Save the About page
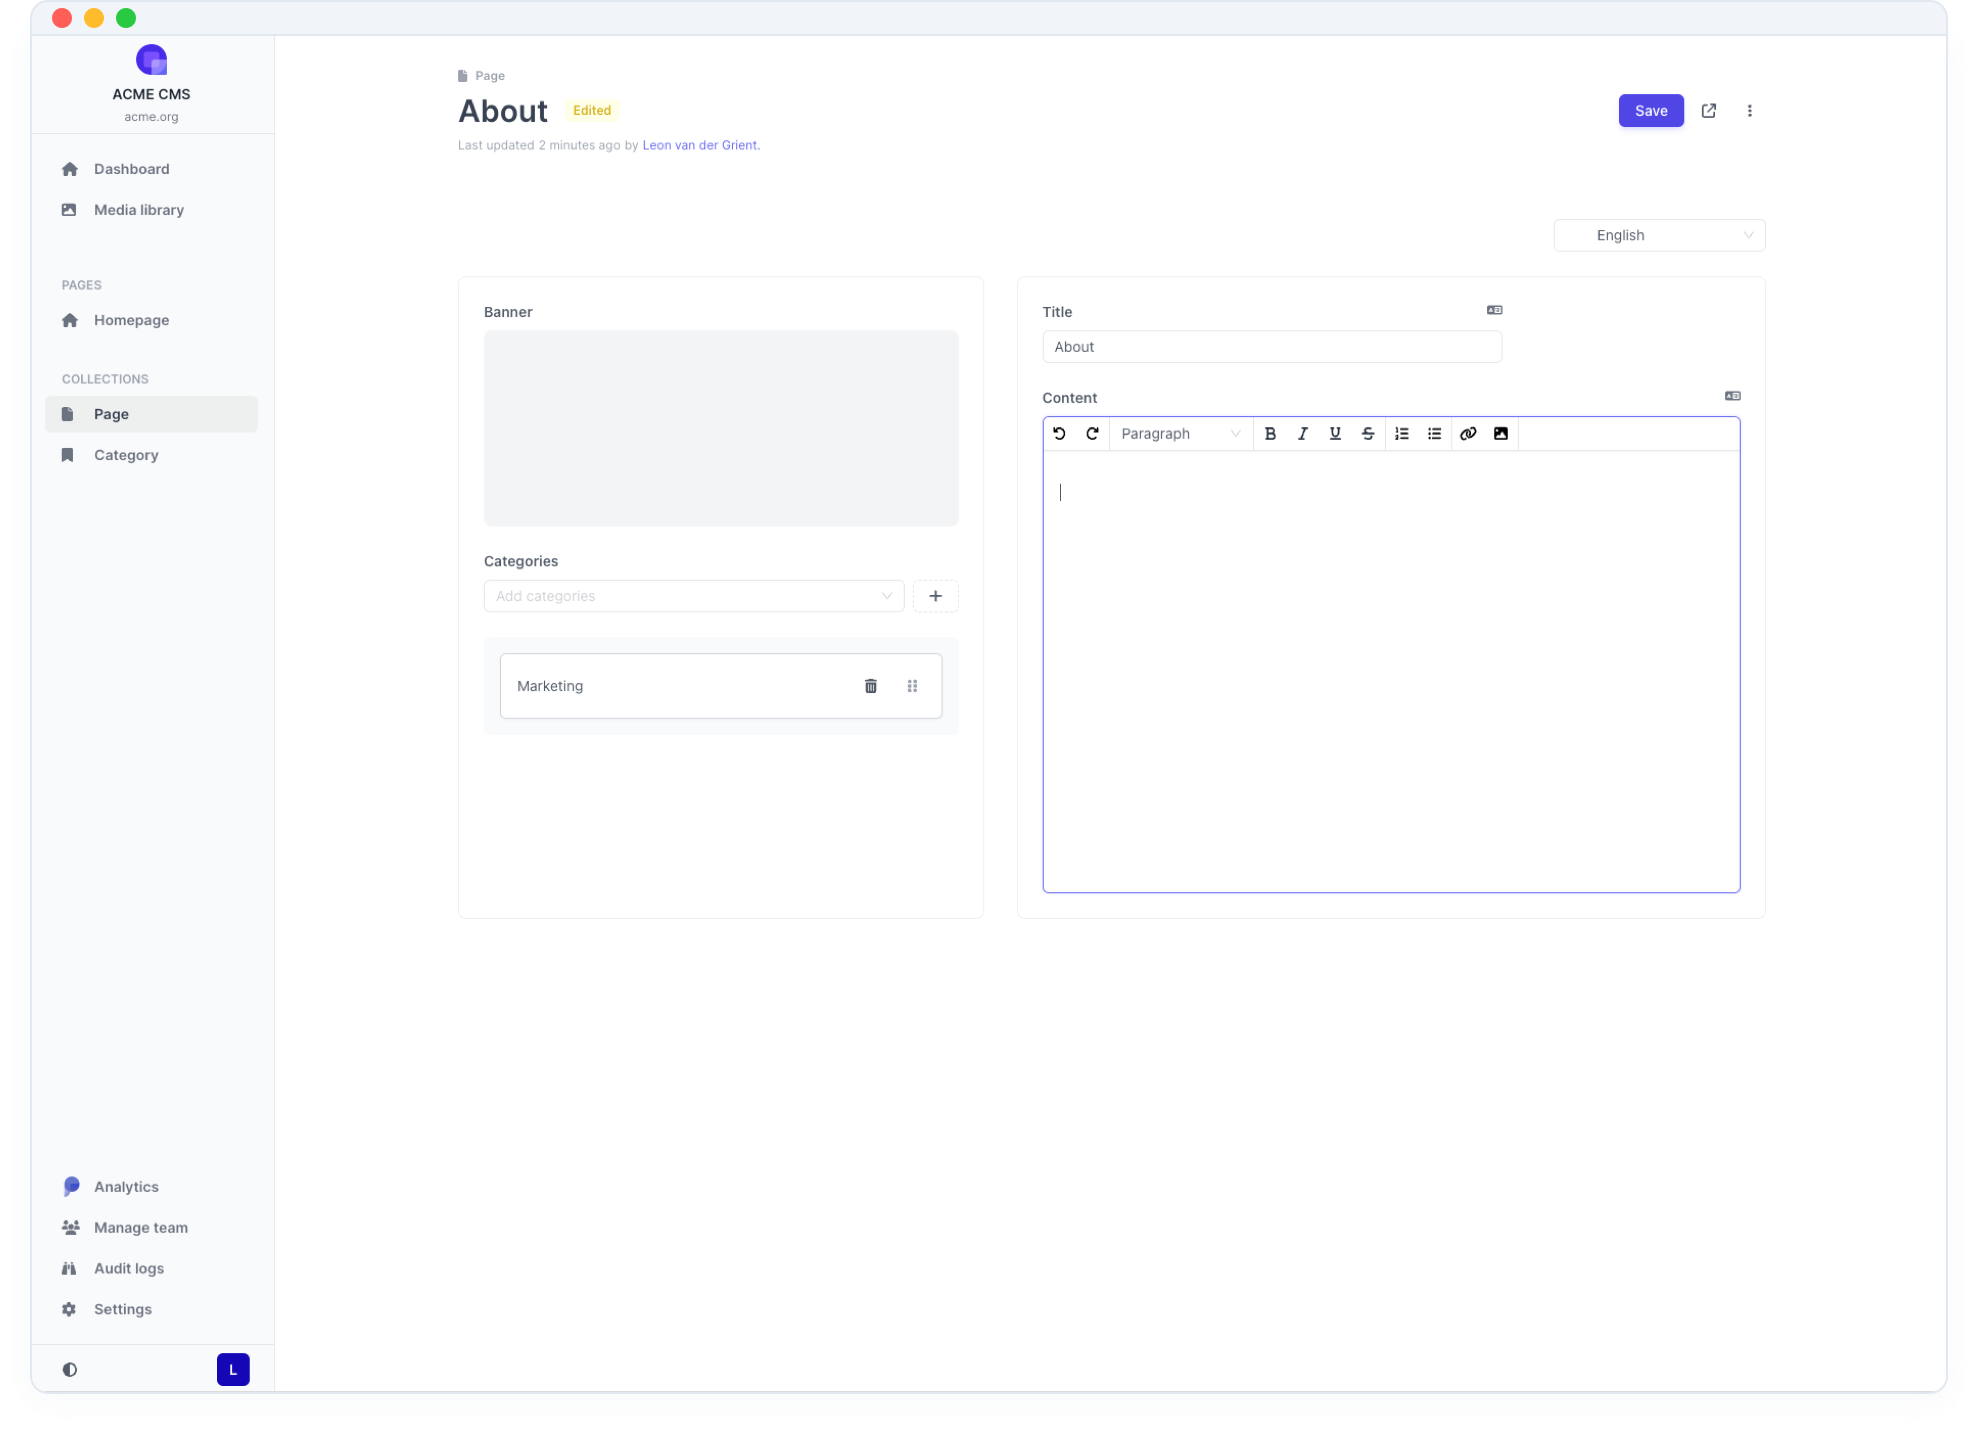This screenshot has height=1430, width=1978. coord(1650,111)
